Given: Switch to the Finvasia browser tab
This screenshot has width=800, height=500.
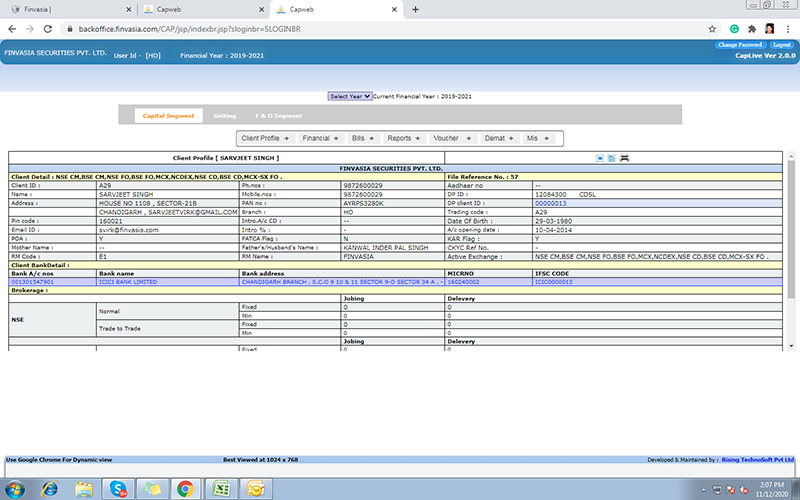Looking at the screenshot, I should (69, 9).
